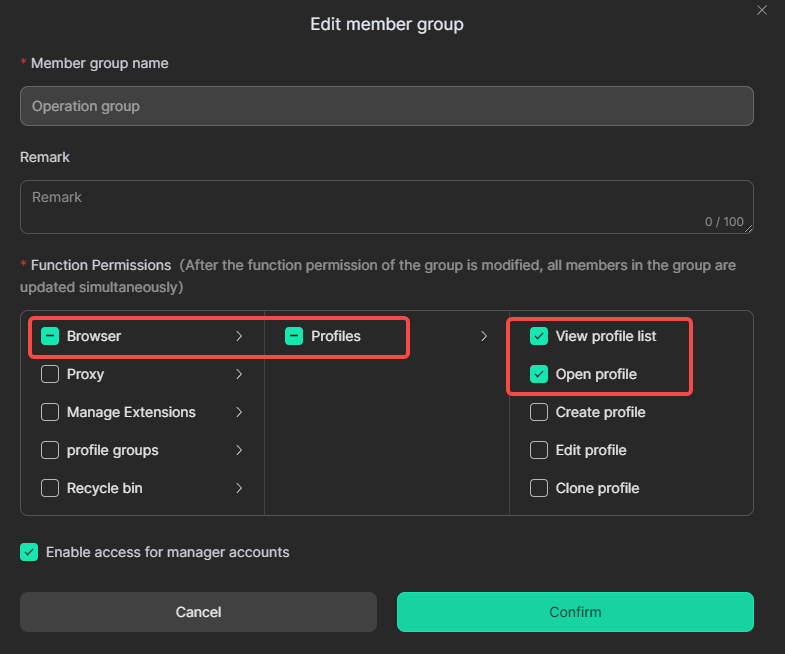This screenshot has height=654, width=785.
Task: Expand the Profiles submenu arrow
Action: (x=484, y=336)
